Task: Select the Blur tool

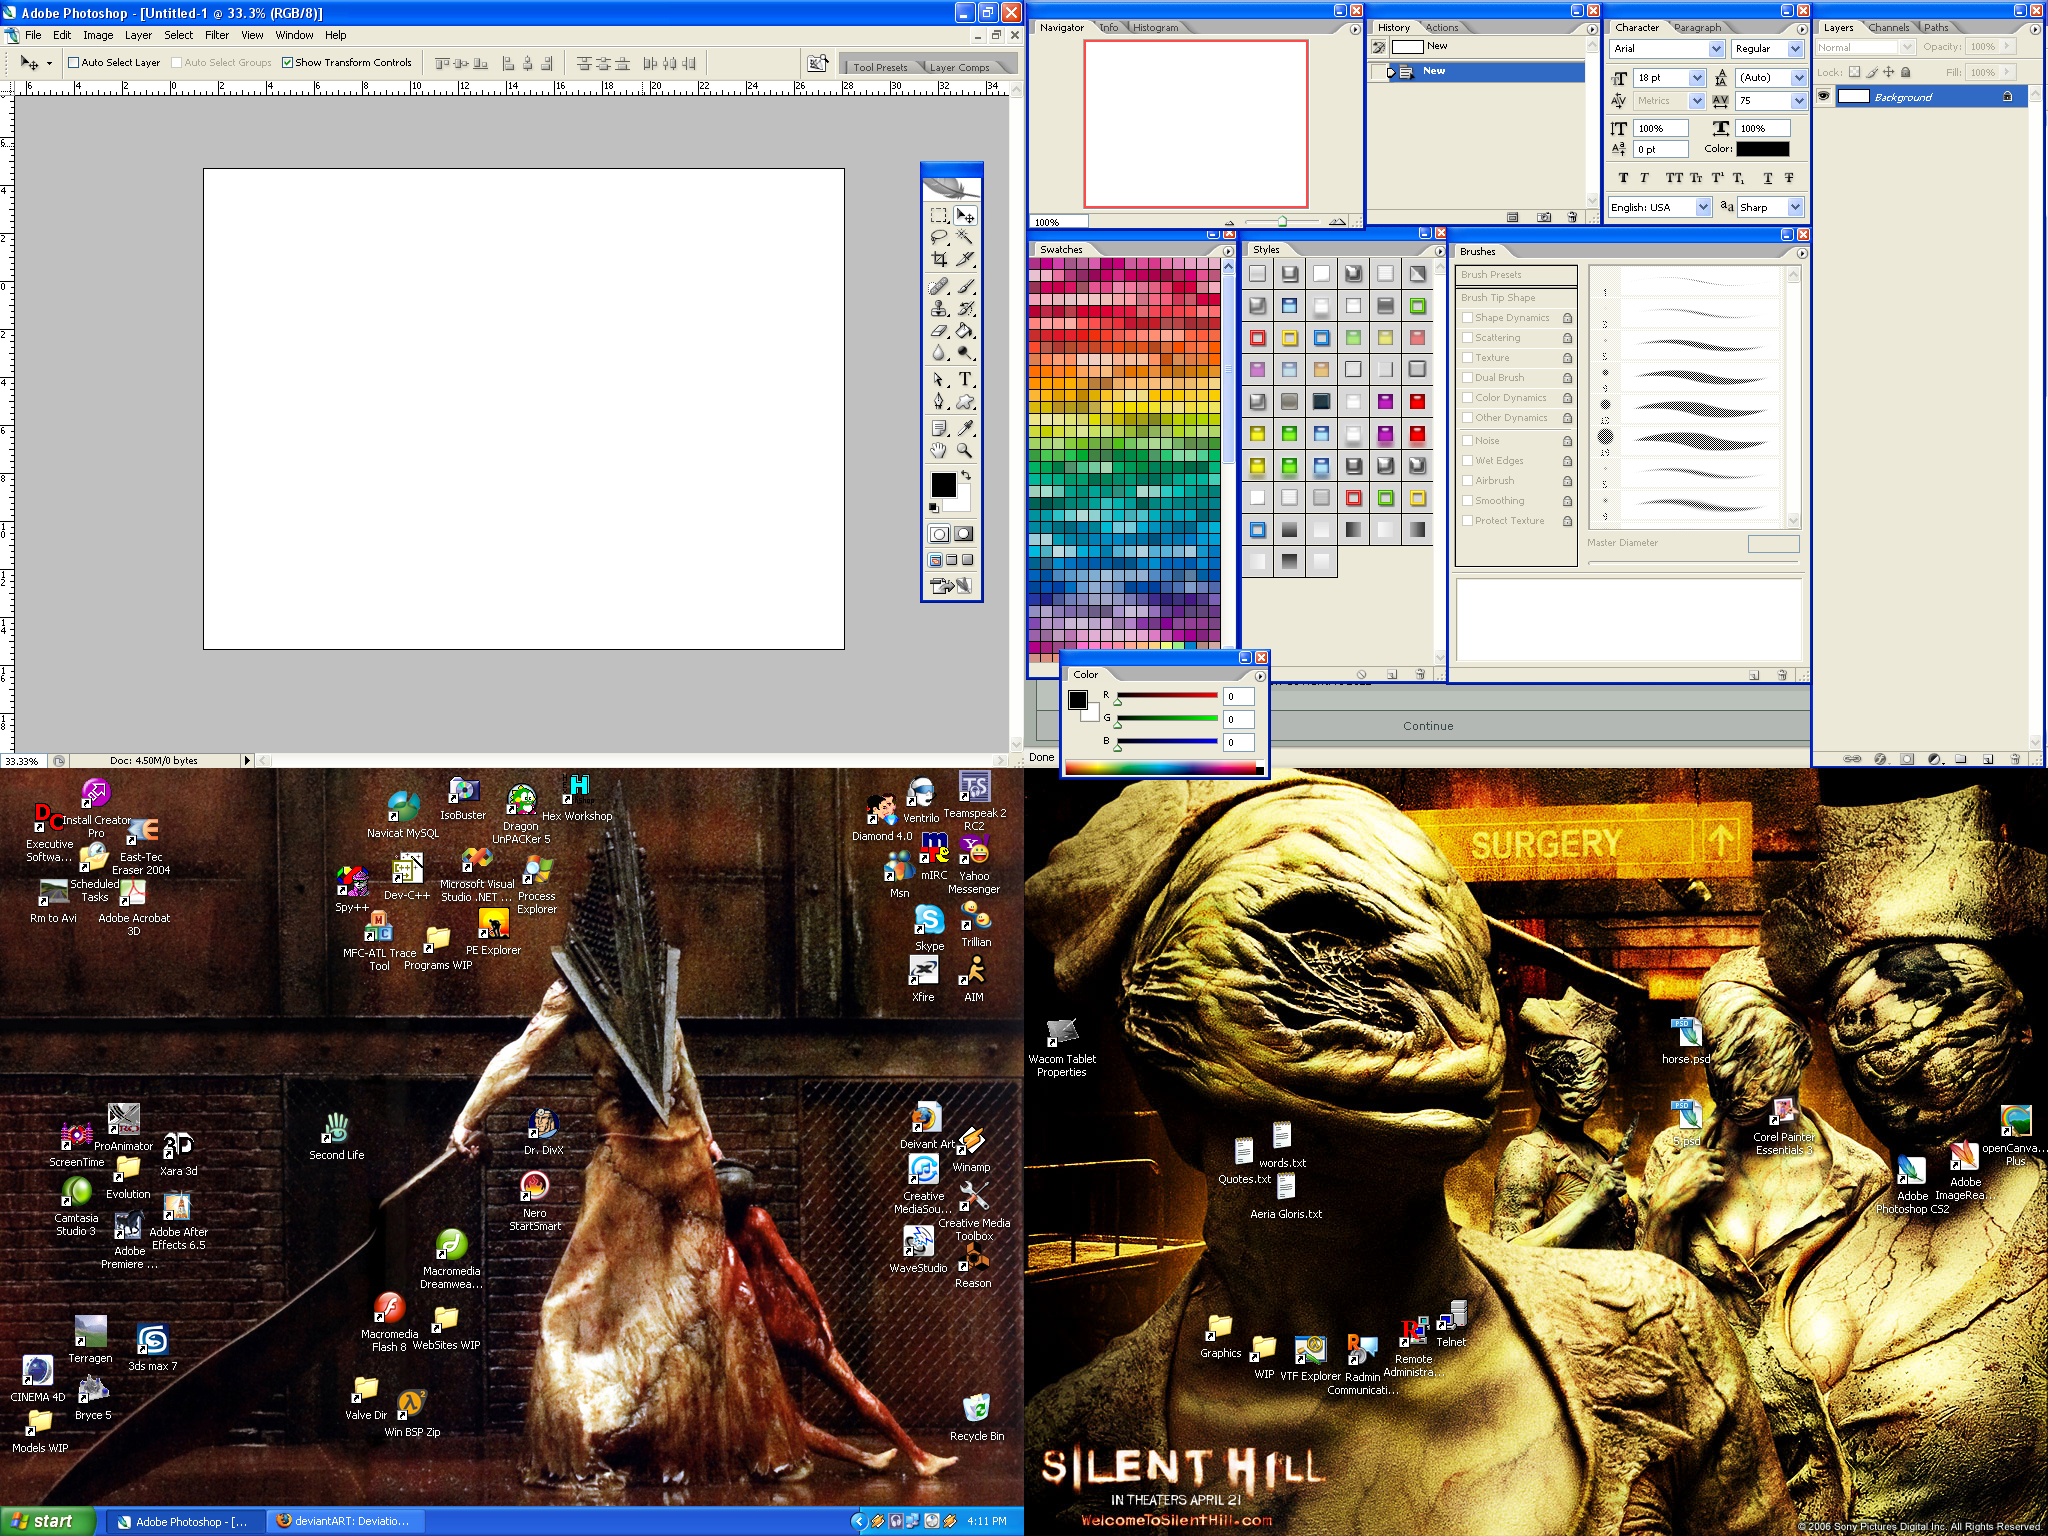Action: pyautogui.click(x=938, y=352)
